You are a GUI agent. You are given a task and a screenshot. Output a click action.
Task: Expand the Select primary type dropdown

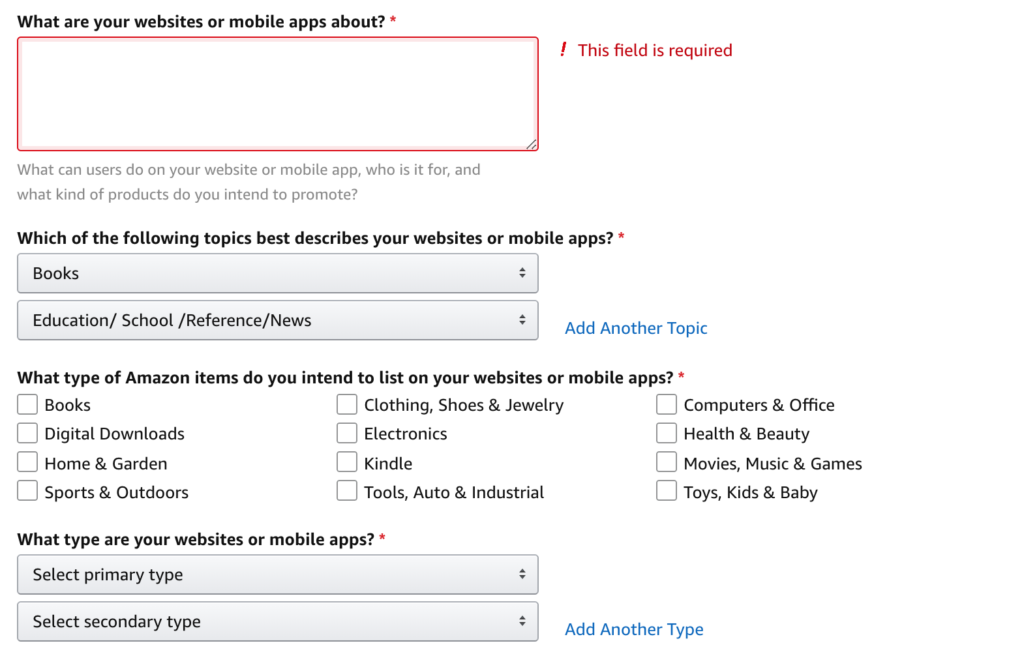[277, 575]
